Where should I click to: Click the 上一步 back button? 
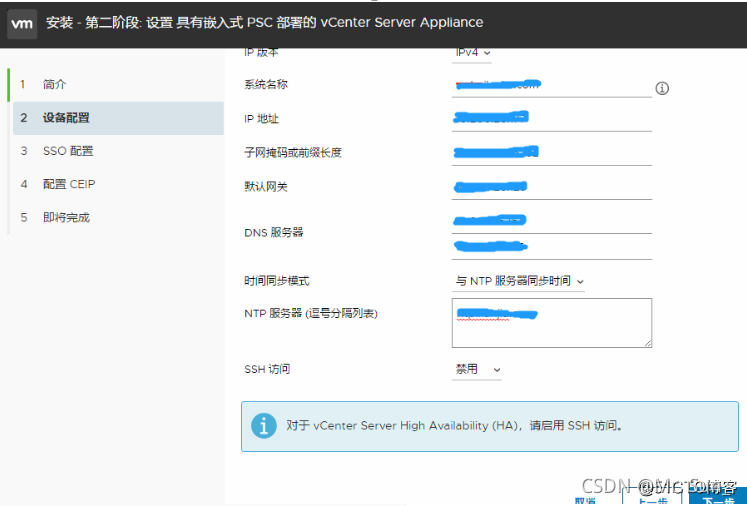point(653,498)
